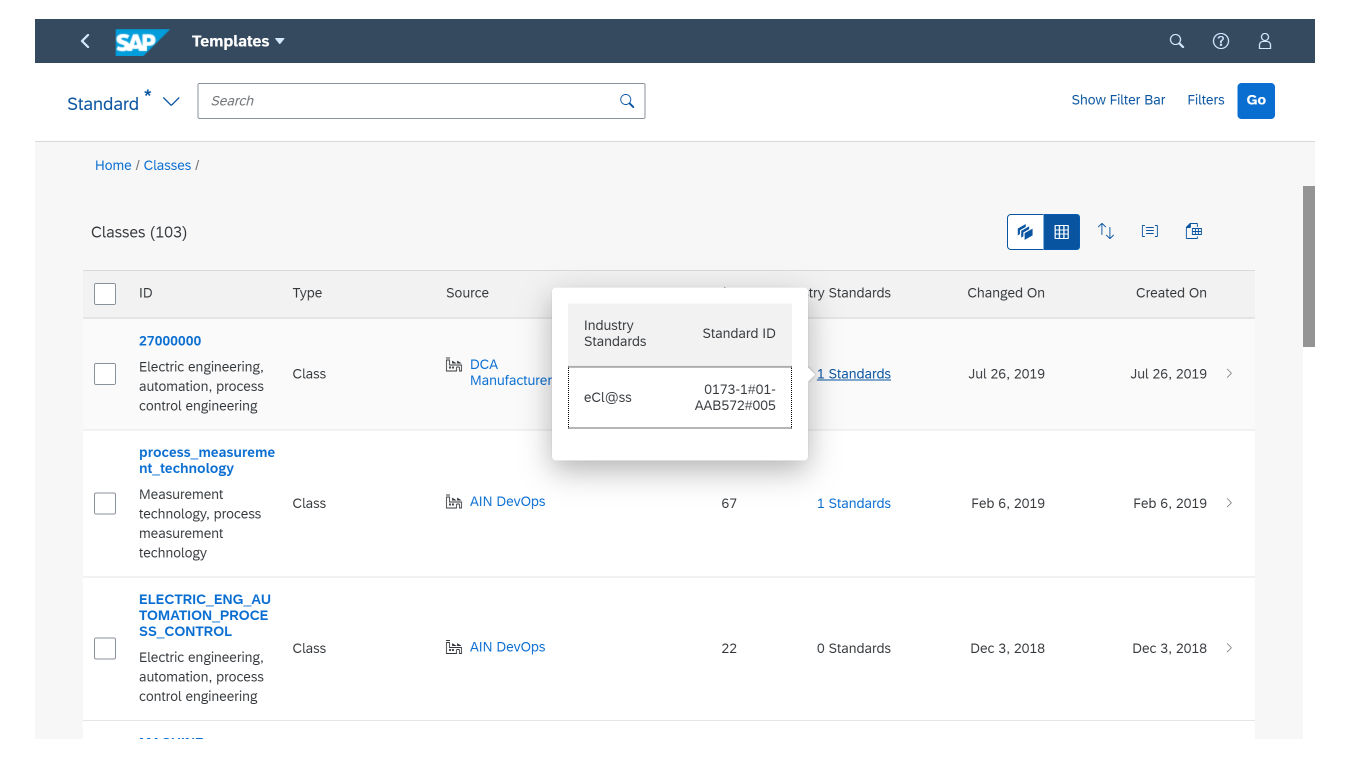The width and height of the screenshot is (1350, 759).
Task: Switch to the card view icon
Action: (1025, 232)
